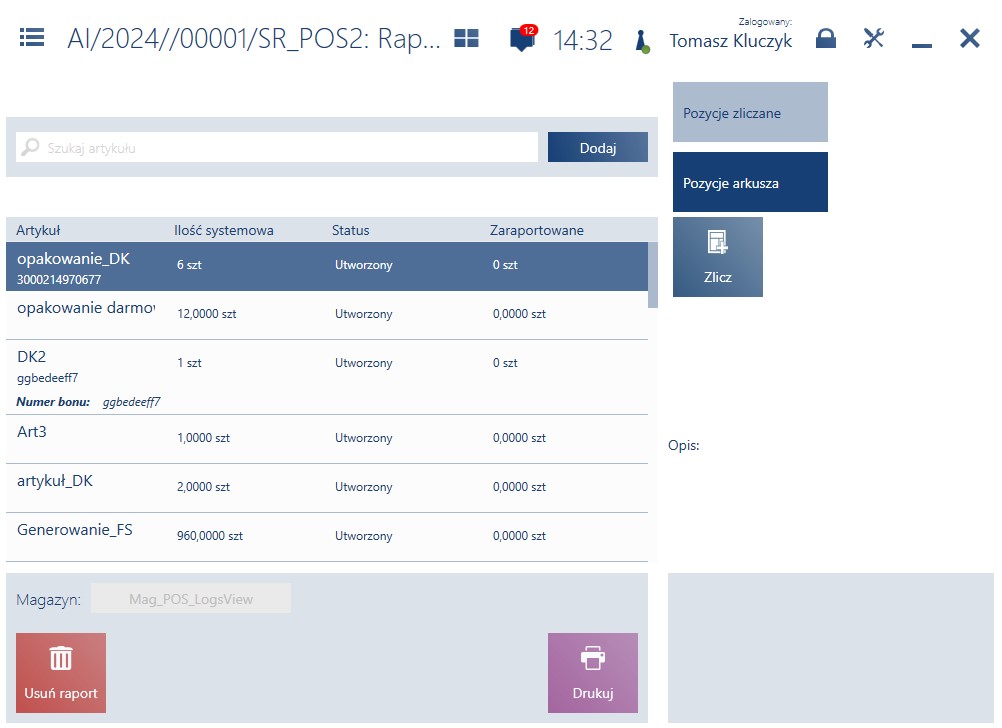
Task: Click the search magnifier icon
Action: point(30,148)
